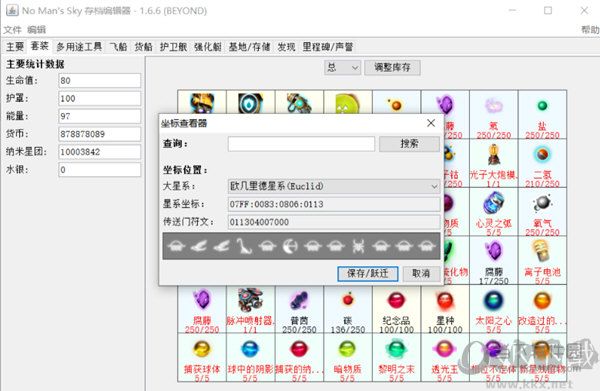This screenshot has height=391, width=600.
Task: Select the 腐藤 250/250 item in bottom rows
Action: pos(202,309)
